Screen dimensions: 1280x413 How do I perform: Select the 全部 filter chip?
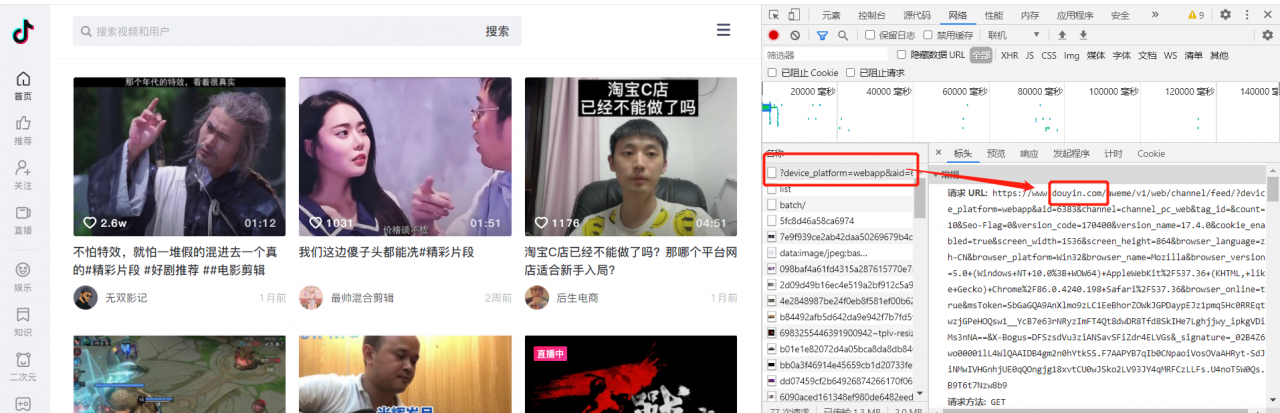click(981, 55)
